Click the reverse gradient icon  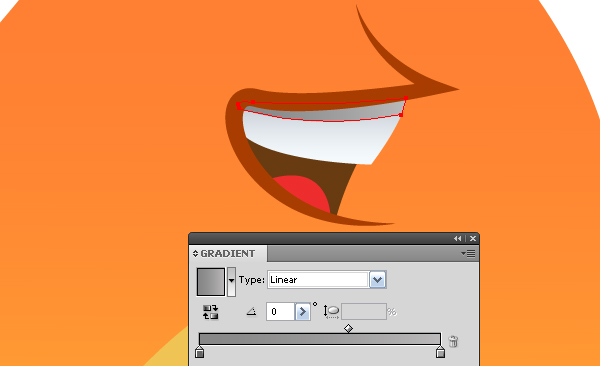[x=210, y=312]
